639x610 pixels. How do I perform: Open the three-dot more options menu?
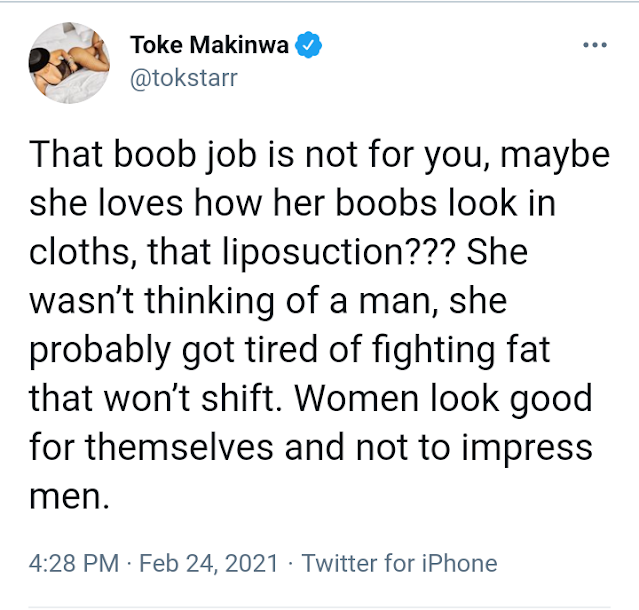click(594, 47)
